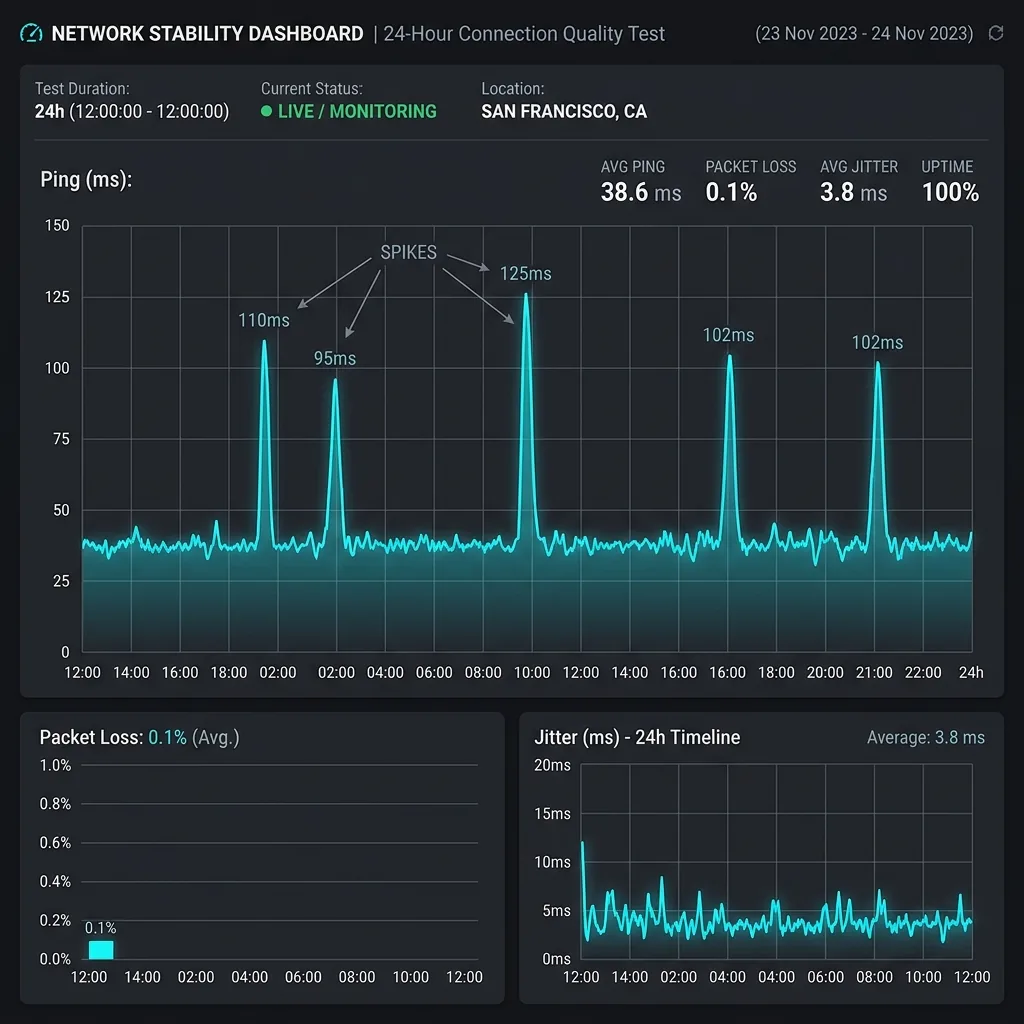The height and width of the screenshot is (1024, 1024).
Task: Click the Average: 3.8 ms jitter label
Action: [x=926, y=737]
